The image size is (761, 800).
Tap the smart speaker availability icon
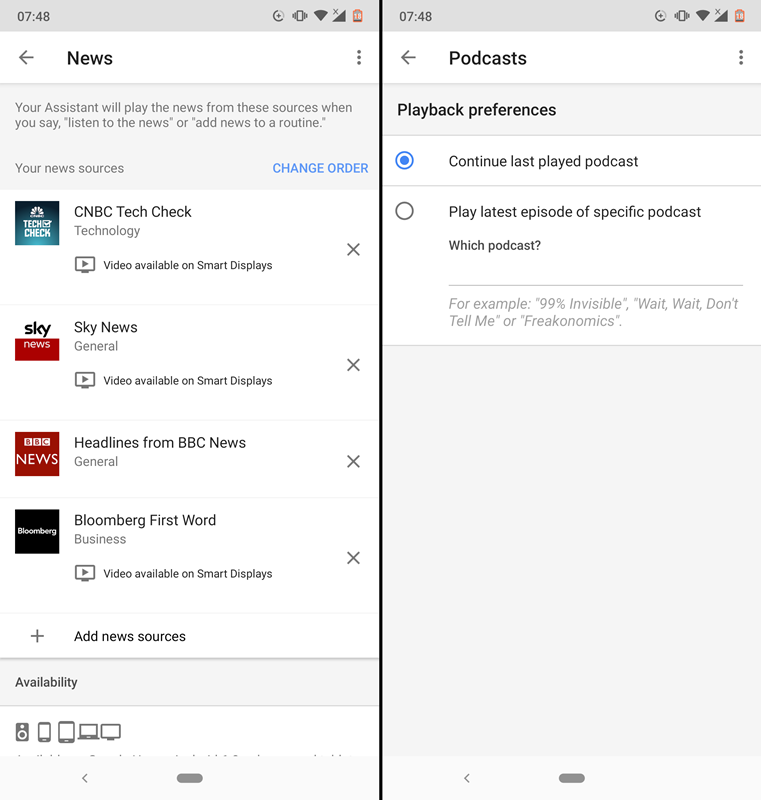pos(22,732)
